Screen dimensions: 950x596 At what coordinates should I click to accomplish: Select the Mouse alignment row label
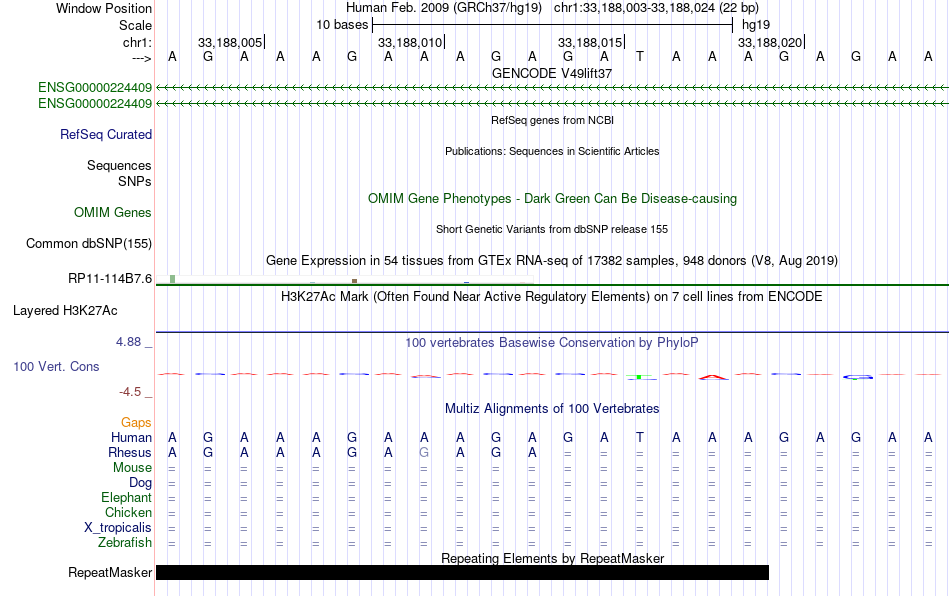coord(132,468)
